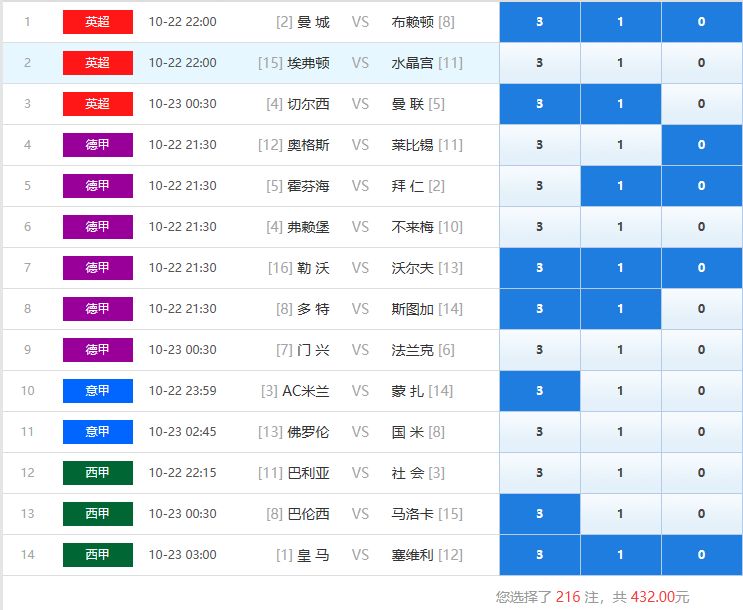Screen dimensions: 743x610
Task: Deselect result 3 for 皇马 vs 塞维利
Action: coord(540,555)
